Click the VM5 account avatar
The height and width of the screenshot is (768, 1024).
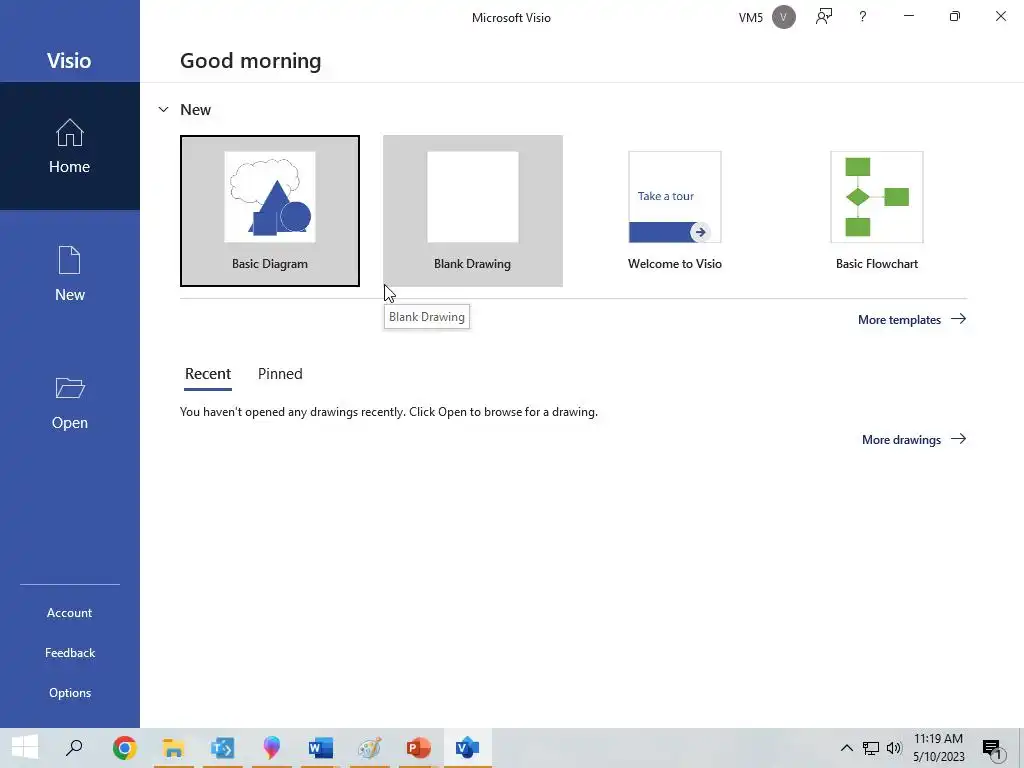[x=784, y=17]
